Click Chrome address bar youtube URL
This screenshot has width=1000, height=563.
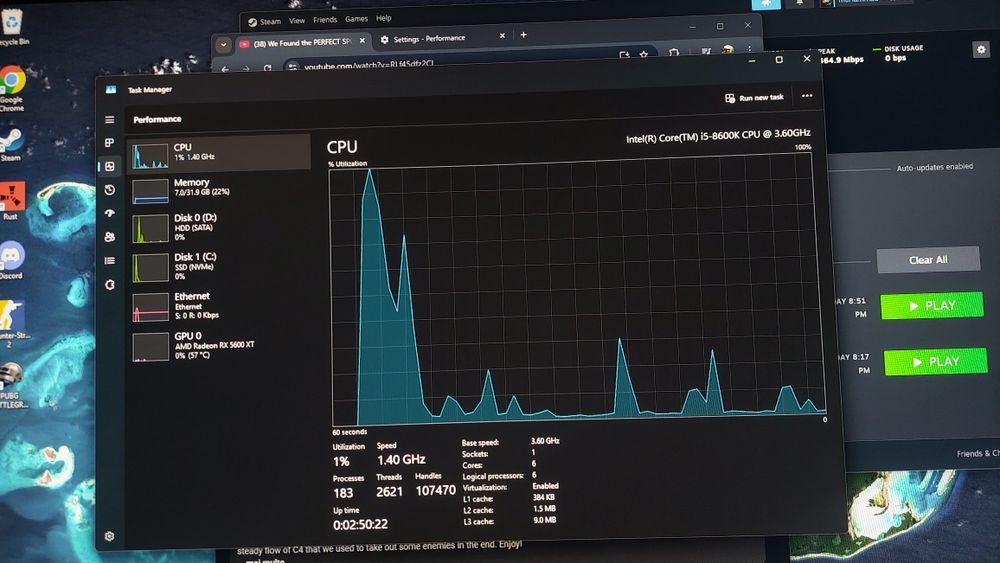coord(370,65)
